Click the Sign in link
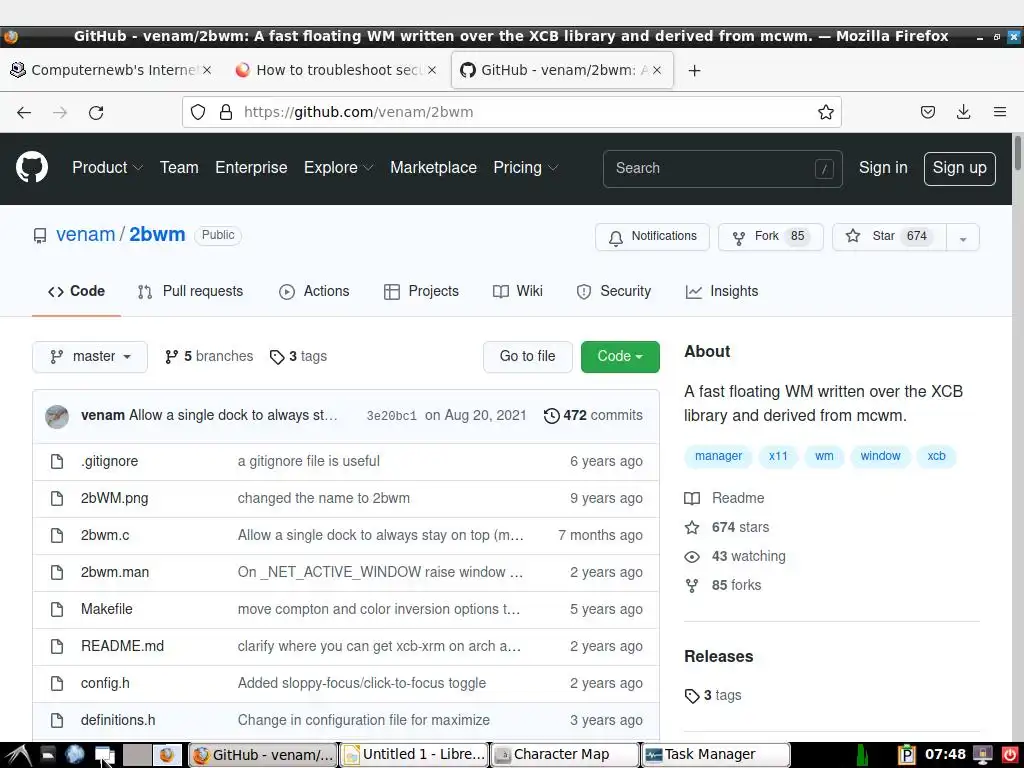Image resolution: width=1024 pixels, height=768 pixels. coord(883,168)
